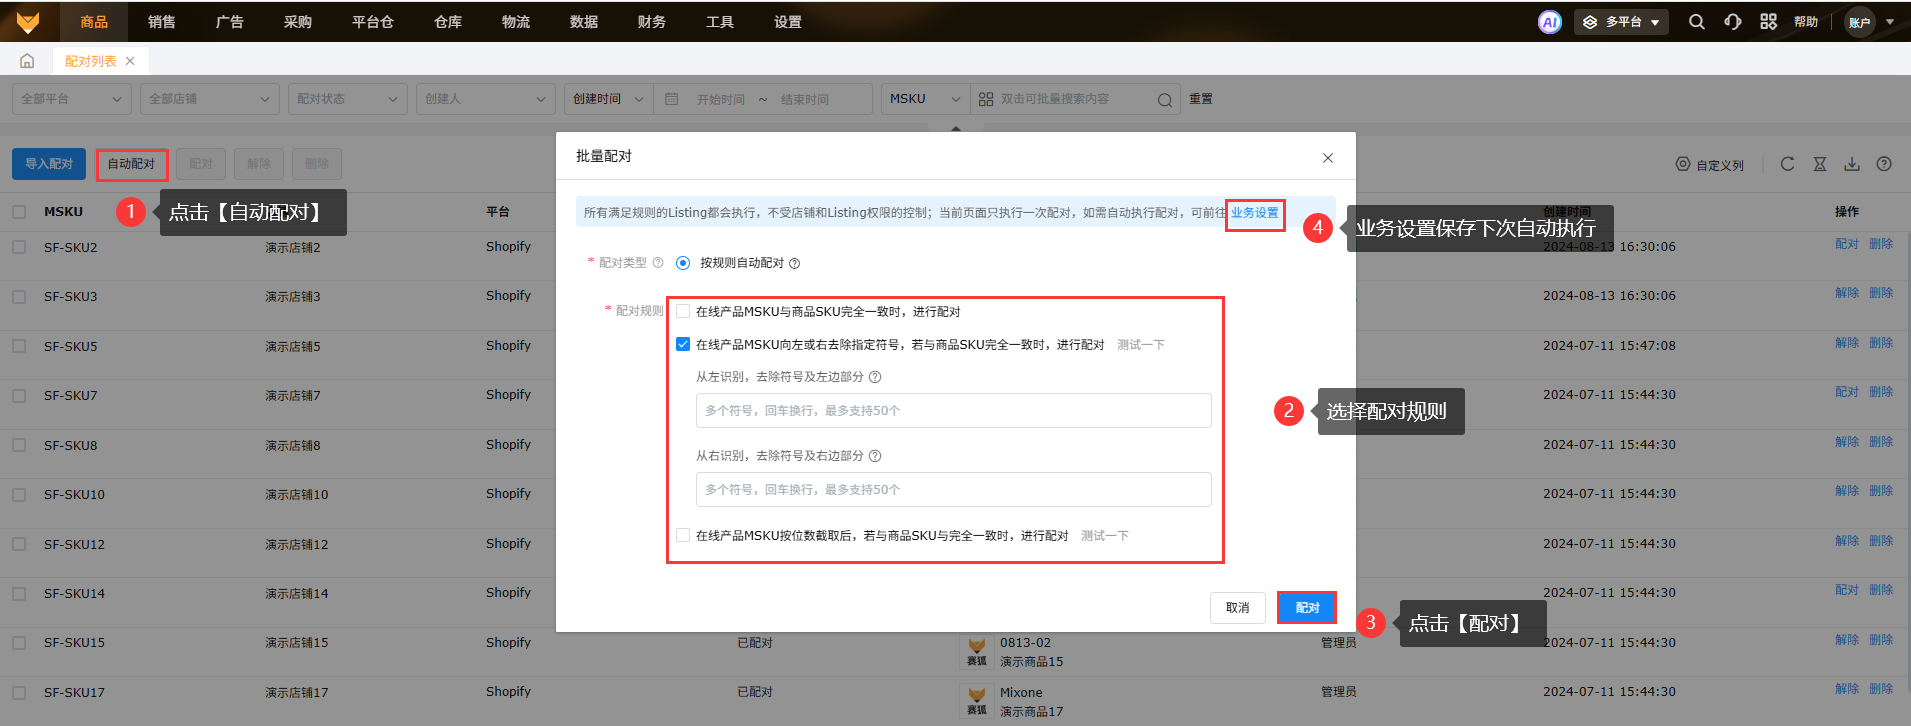The width and height of the screenshot is (1911, 726).
Task: Click the product thumbnail for 演示商品15
Action: coord(977,652)
